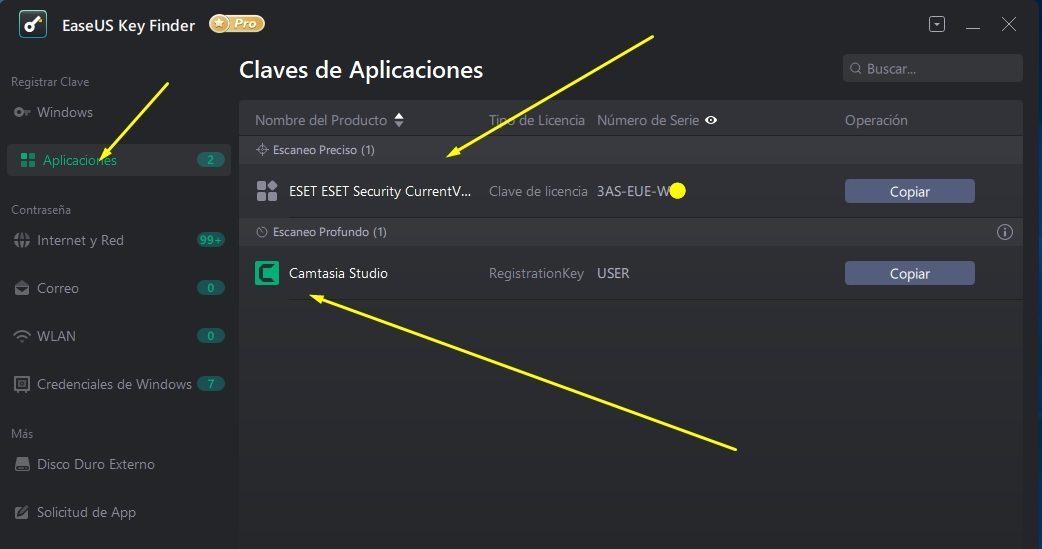
Task: Click the drive icon beside Disco Duro Externo
Action: (x=22, y=464)
